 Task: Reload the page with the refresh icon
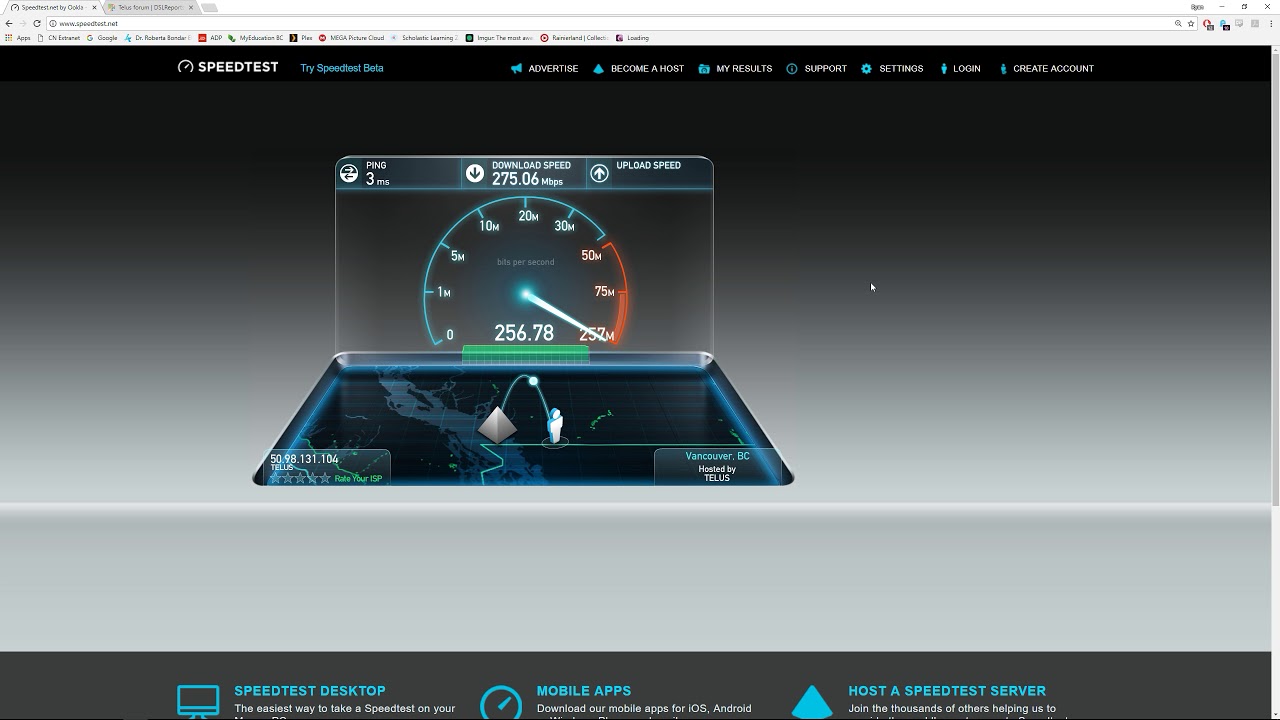tap(37, 23)
